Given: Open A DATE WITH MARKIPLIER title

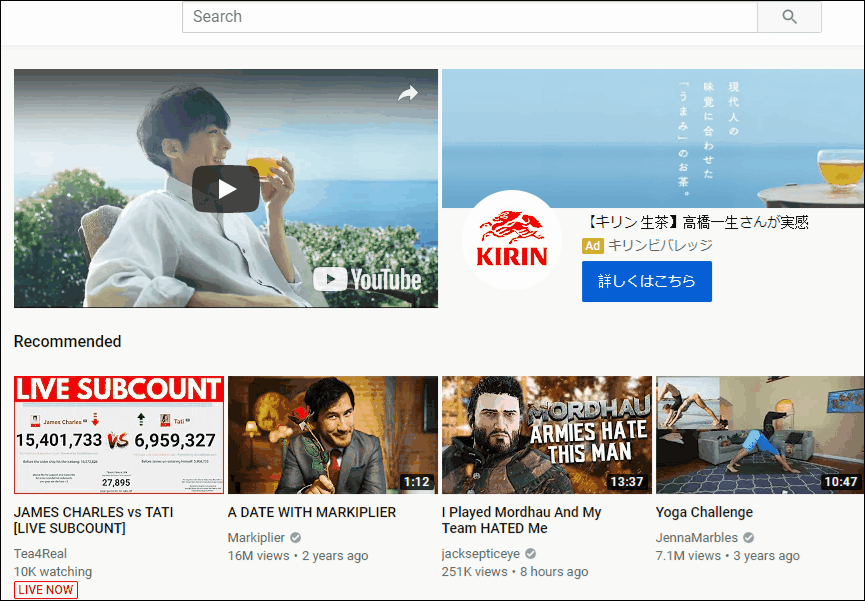Looking at the screenshot, I should pyautogui.click(x=312, y=512).
